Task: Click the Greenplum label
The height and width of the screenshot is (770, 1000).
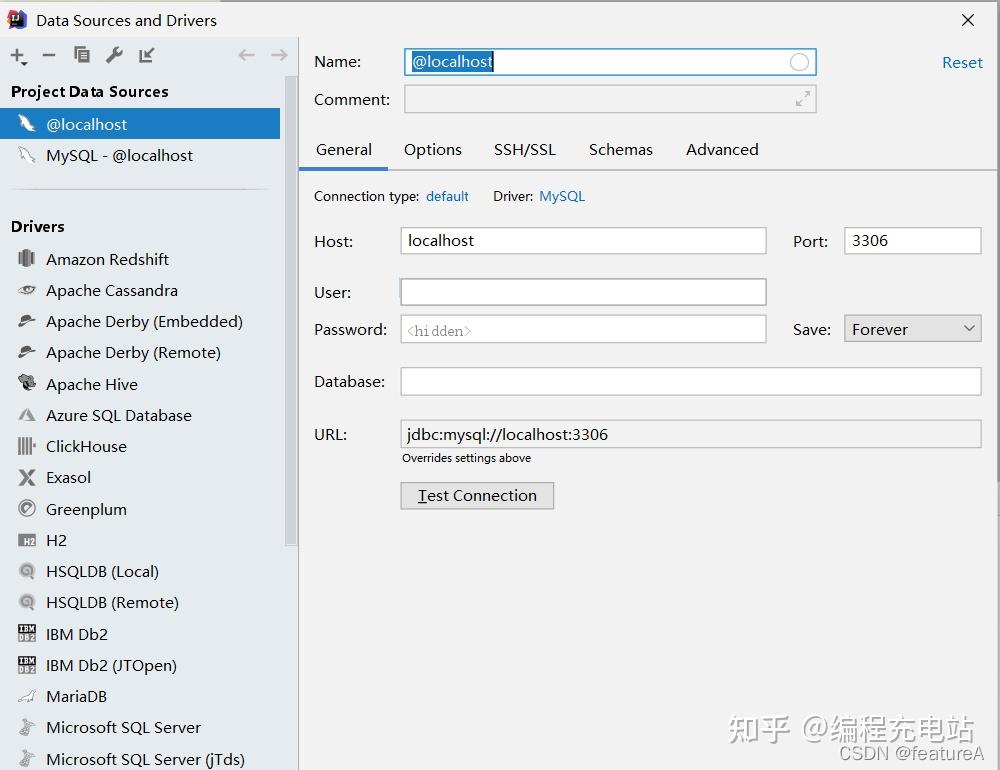Action: click(86, 509)
